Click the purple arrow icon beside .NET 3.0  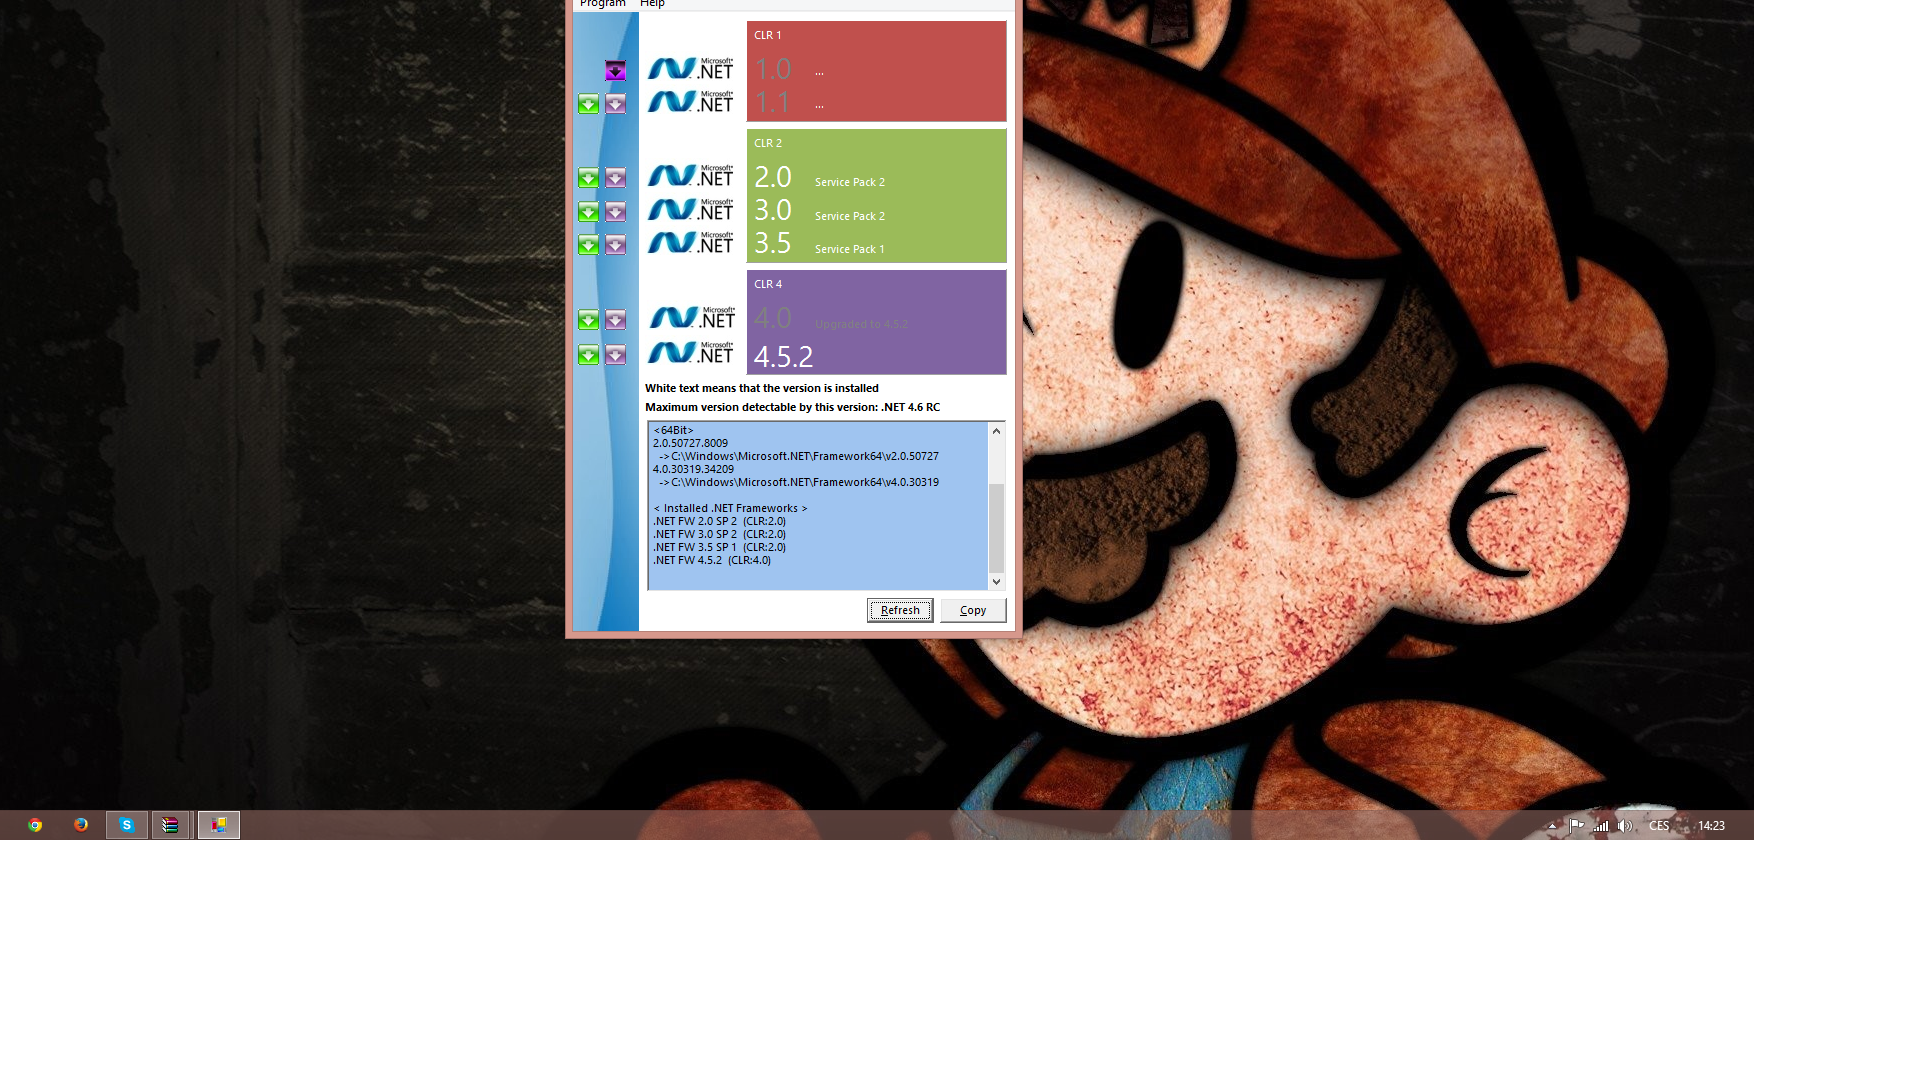[615, 212]
